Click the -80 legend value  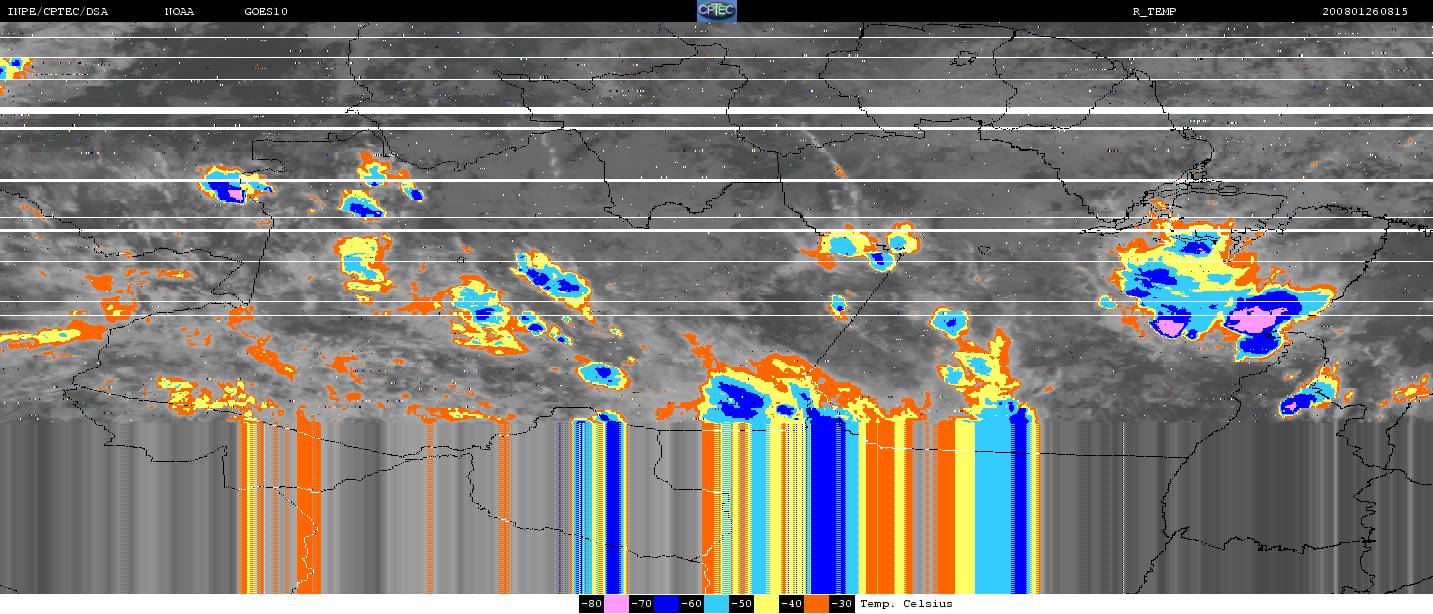pyautogui.click(x=591, y=604)
